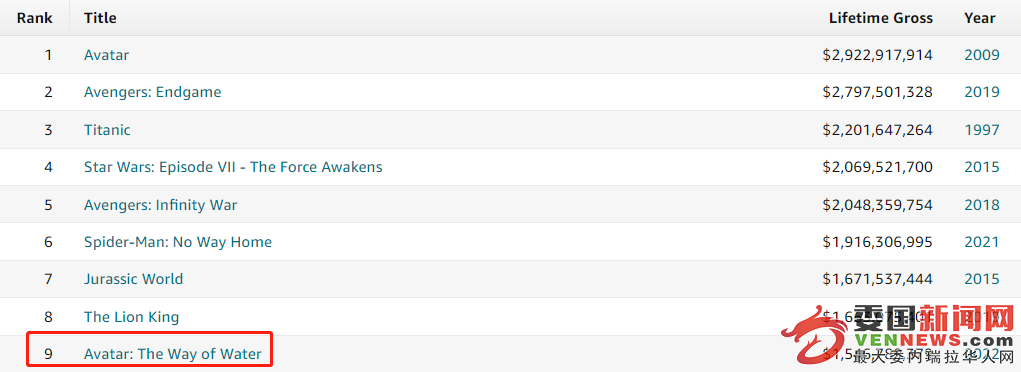Open the Avengers: Infinity War link
Viewport: 1021px width, 372px height.
coord(160,205)
